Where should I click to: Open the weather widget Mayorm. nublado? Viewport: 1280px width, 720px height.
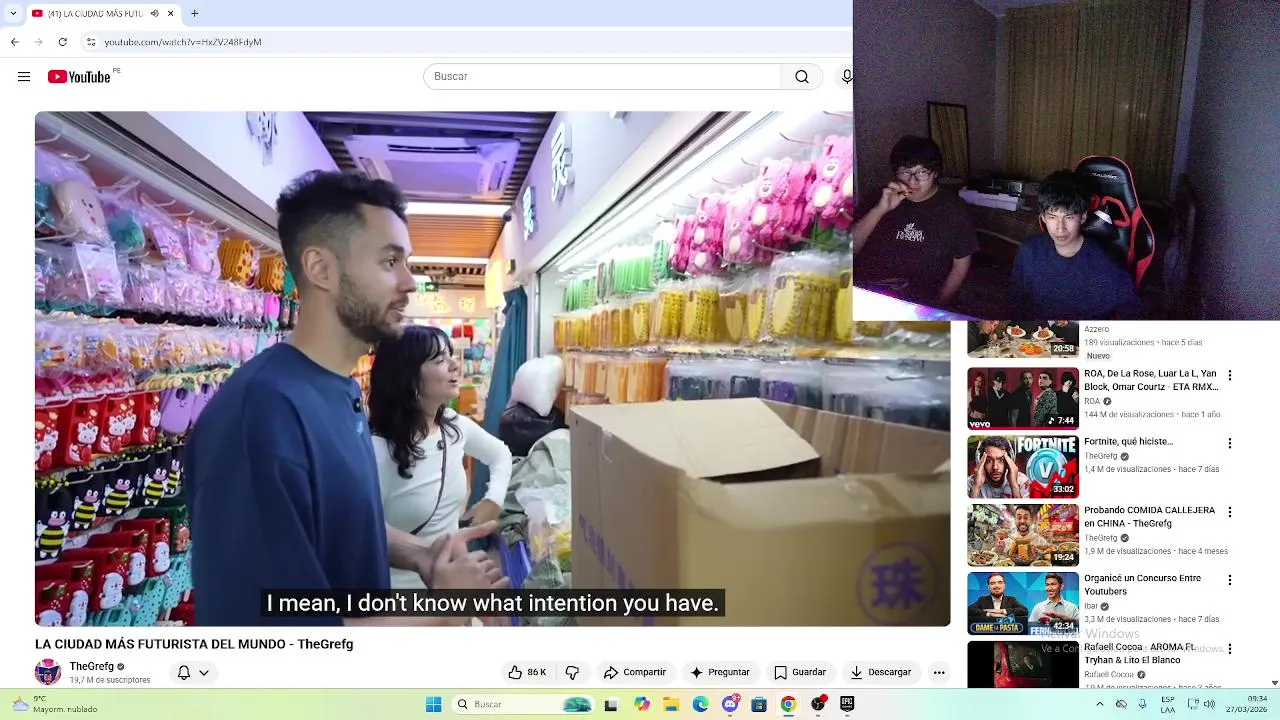coord(53,705)
